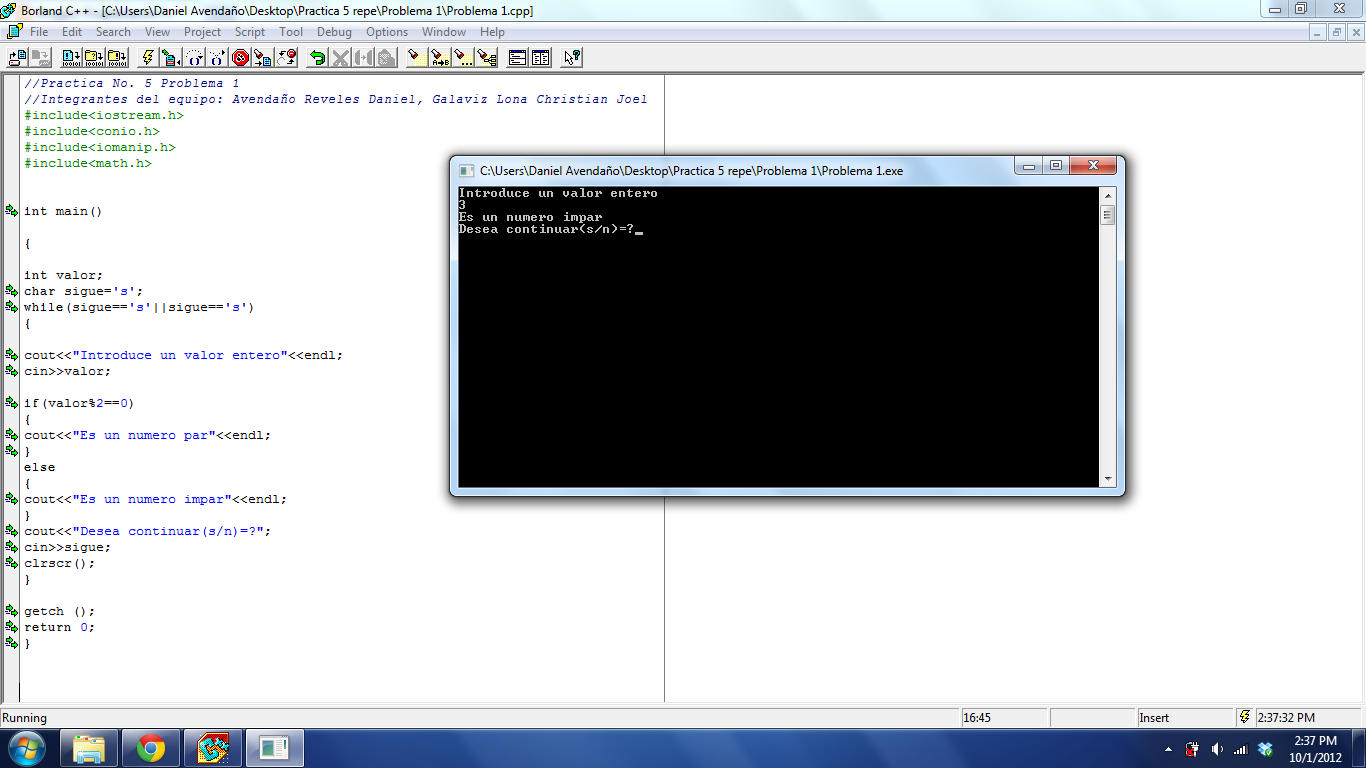
Task: Open Windows Explorer from the taskbar
Action: pyautogui.click(x=89, y=748)
